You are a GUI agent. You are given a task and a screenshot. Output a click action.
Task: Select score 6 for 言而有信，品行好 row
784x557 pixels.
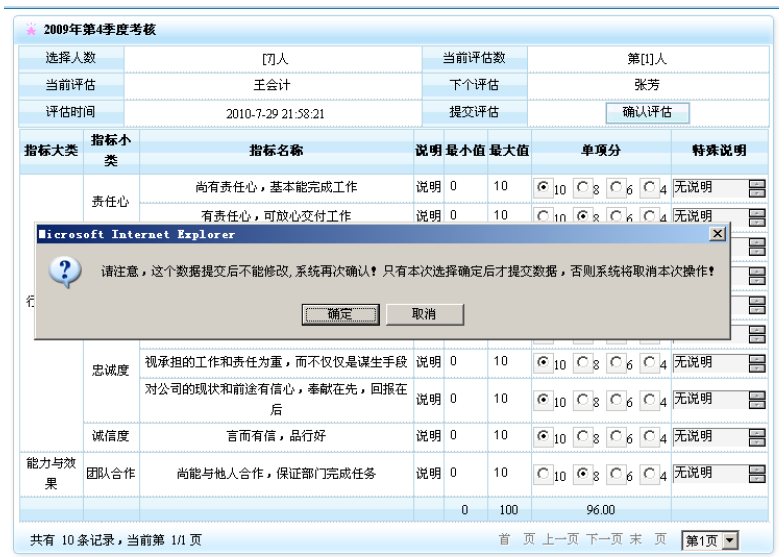(616, 436)
